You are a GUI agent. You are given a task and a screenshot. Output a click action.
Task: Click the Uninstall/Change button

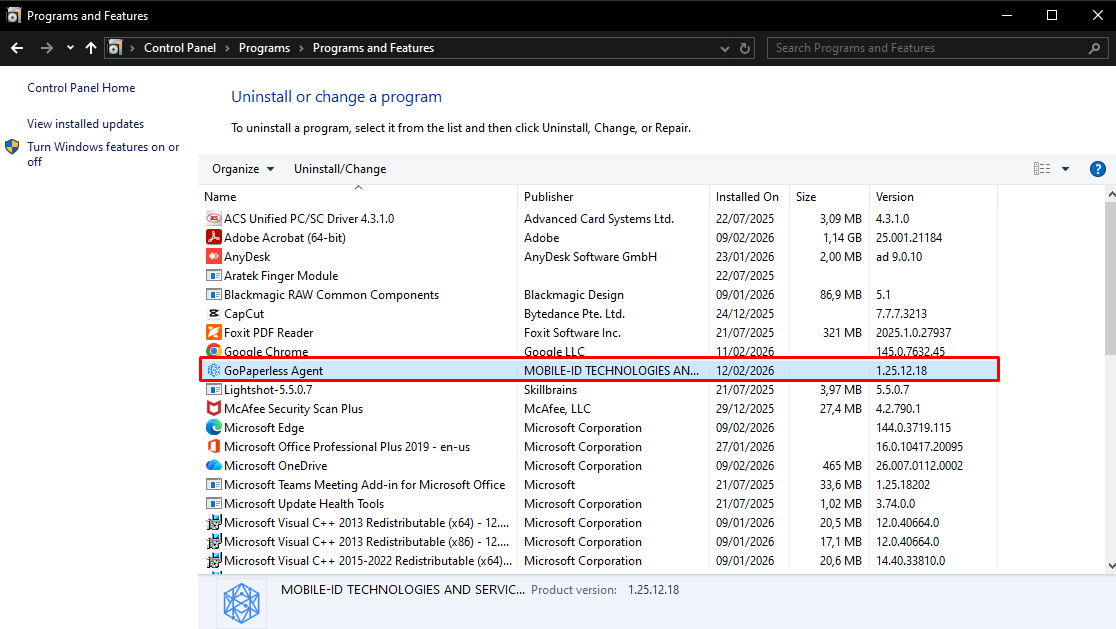(x=340, y=169)
